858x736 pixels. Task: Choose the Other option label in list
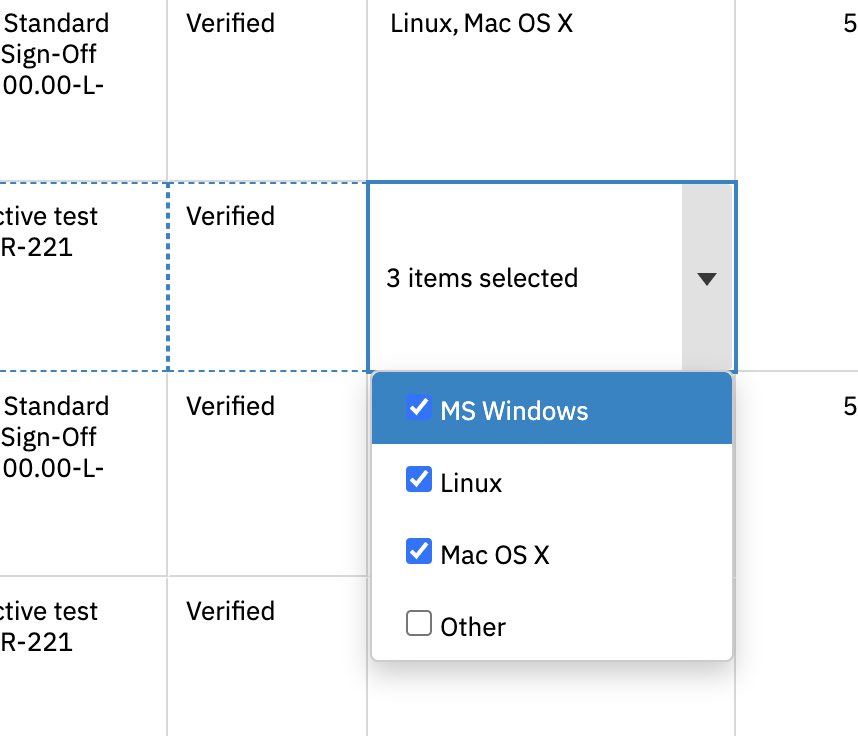473,627
